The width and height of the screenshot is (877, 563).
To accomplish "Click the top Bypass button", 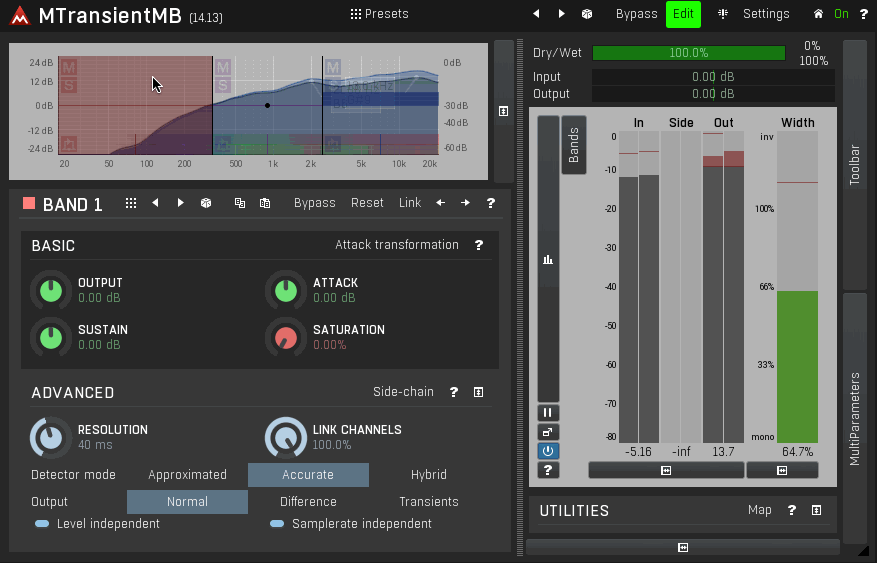I will tap(636, 14).
